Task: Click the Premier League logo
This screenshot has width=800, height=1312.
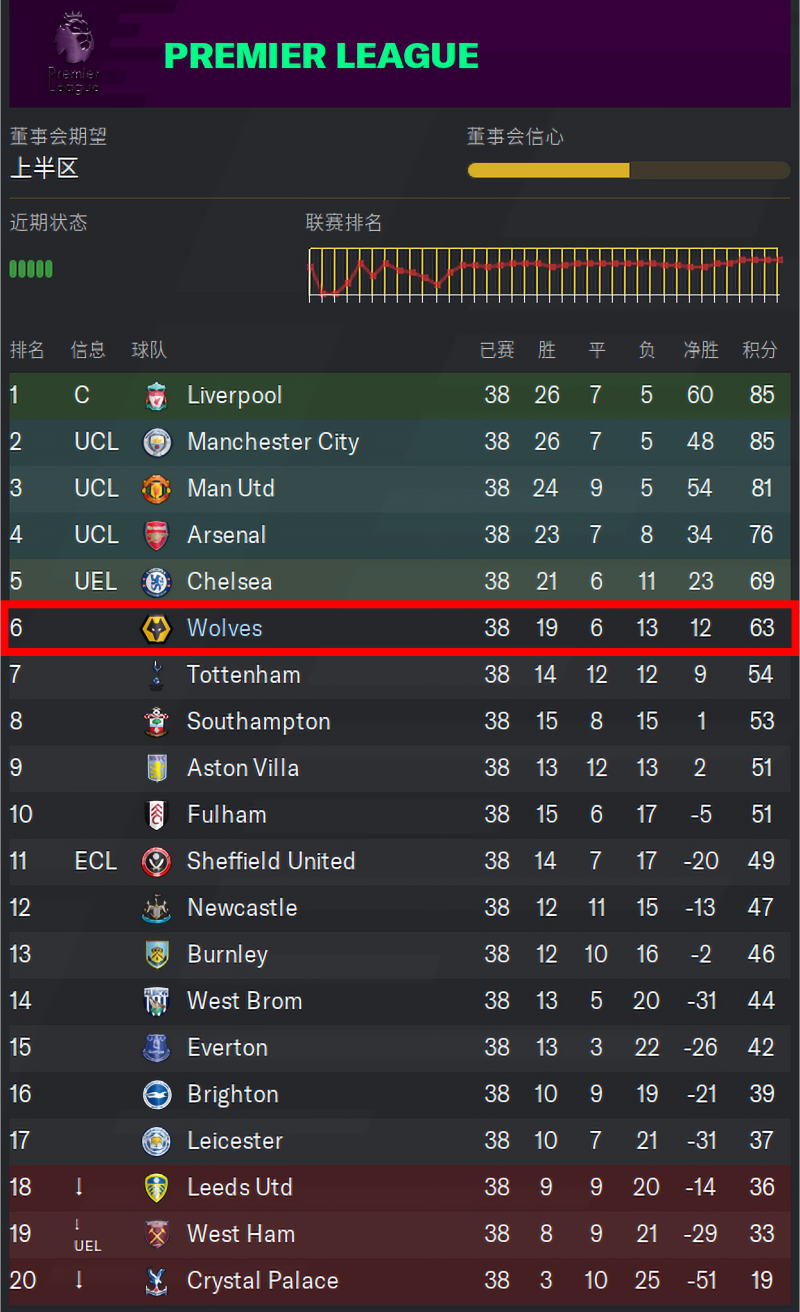Action: pos(74,52)
